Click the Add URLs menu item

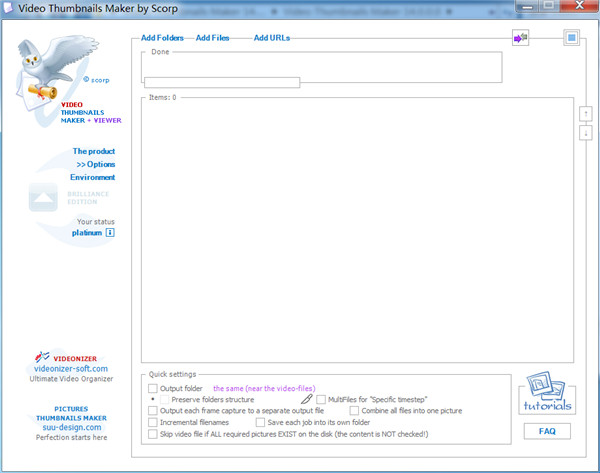tap(272, 38)
